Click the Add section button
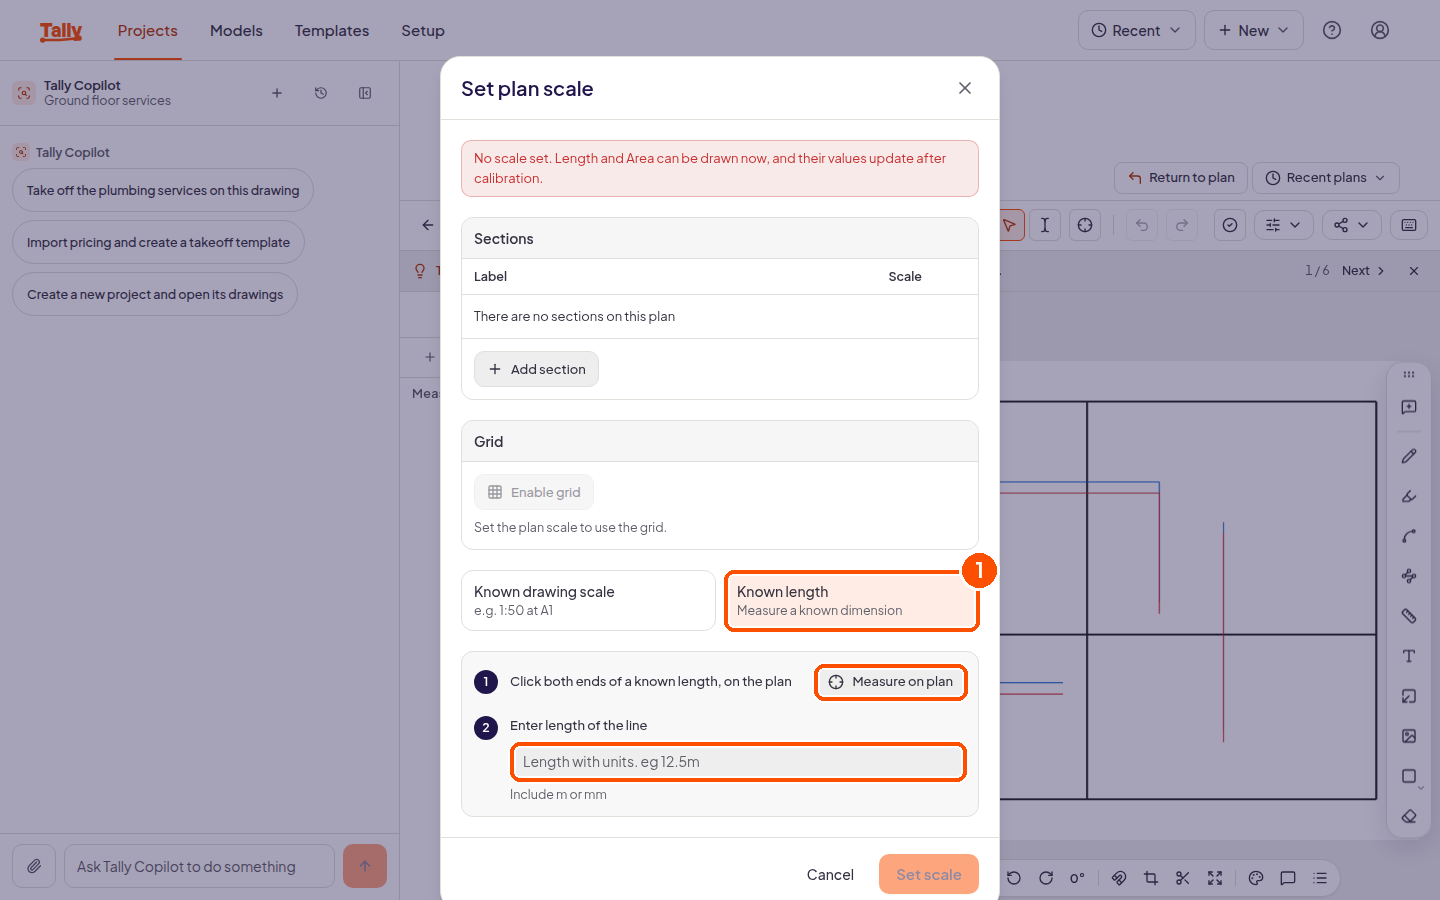Screen dimensions: 1440x900 point(536,369)
